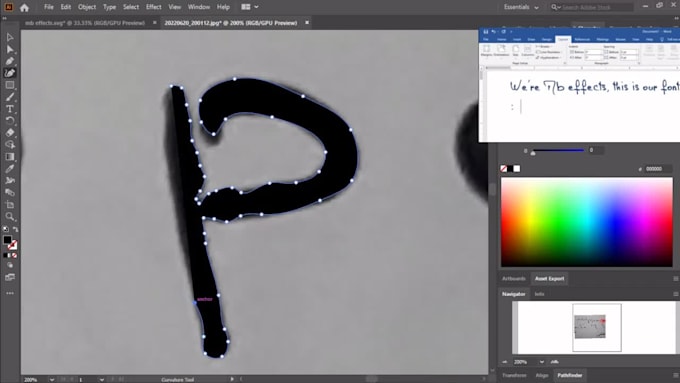Open the Window menu

pos(199,7)
